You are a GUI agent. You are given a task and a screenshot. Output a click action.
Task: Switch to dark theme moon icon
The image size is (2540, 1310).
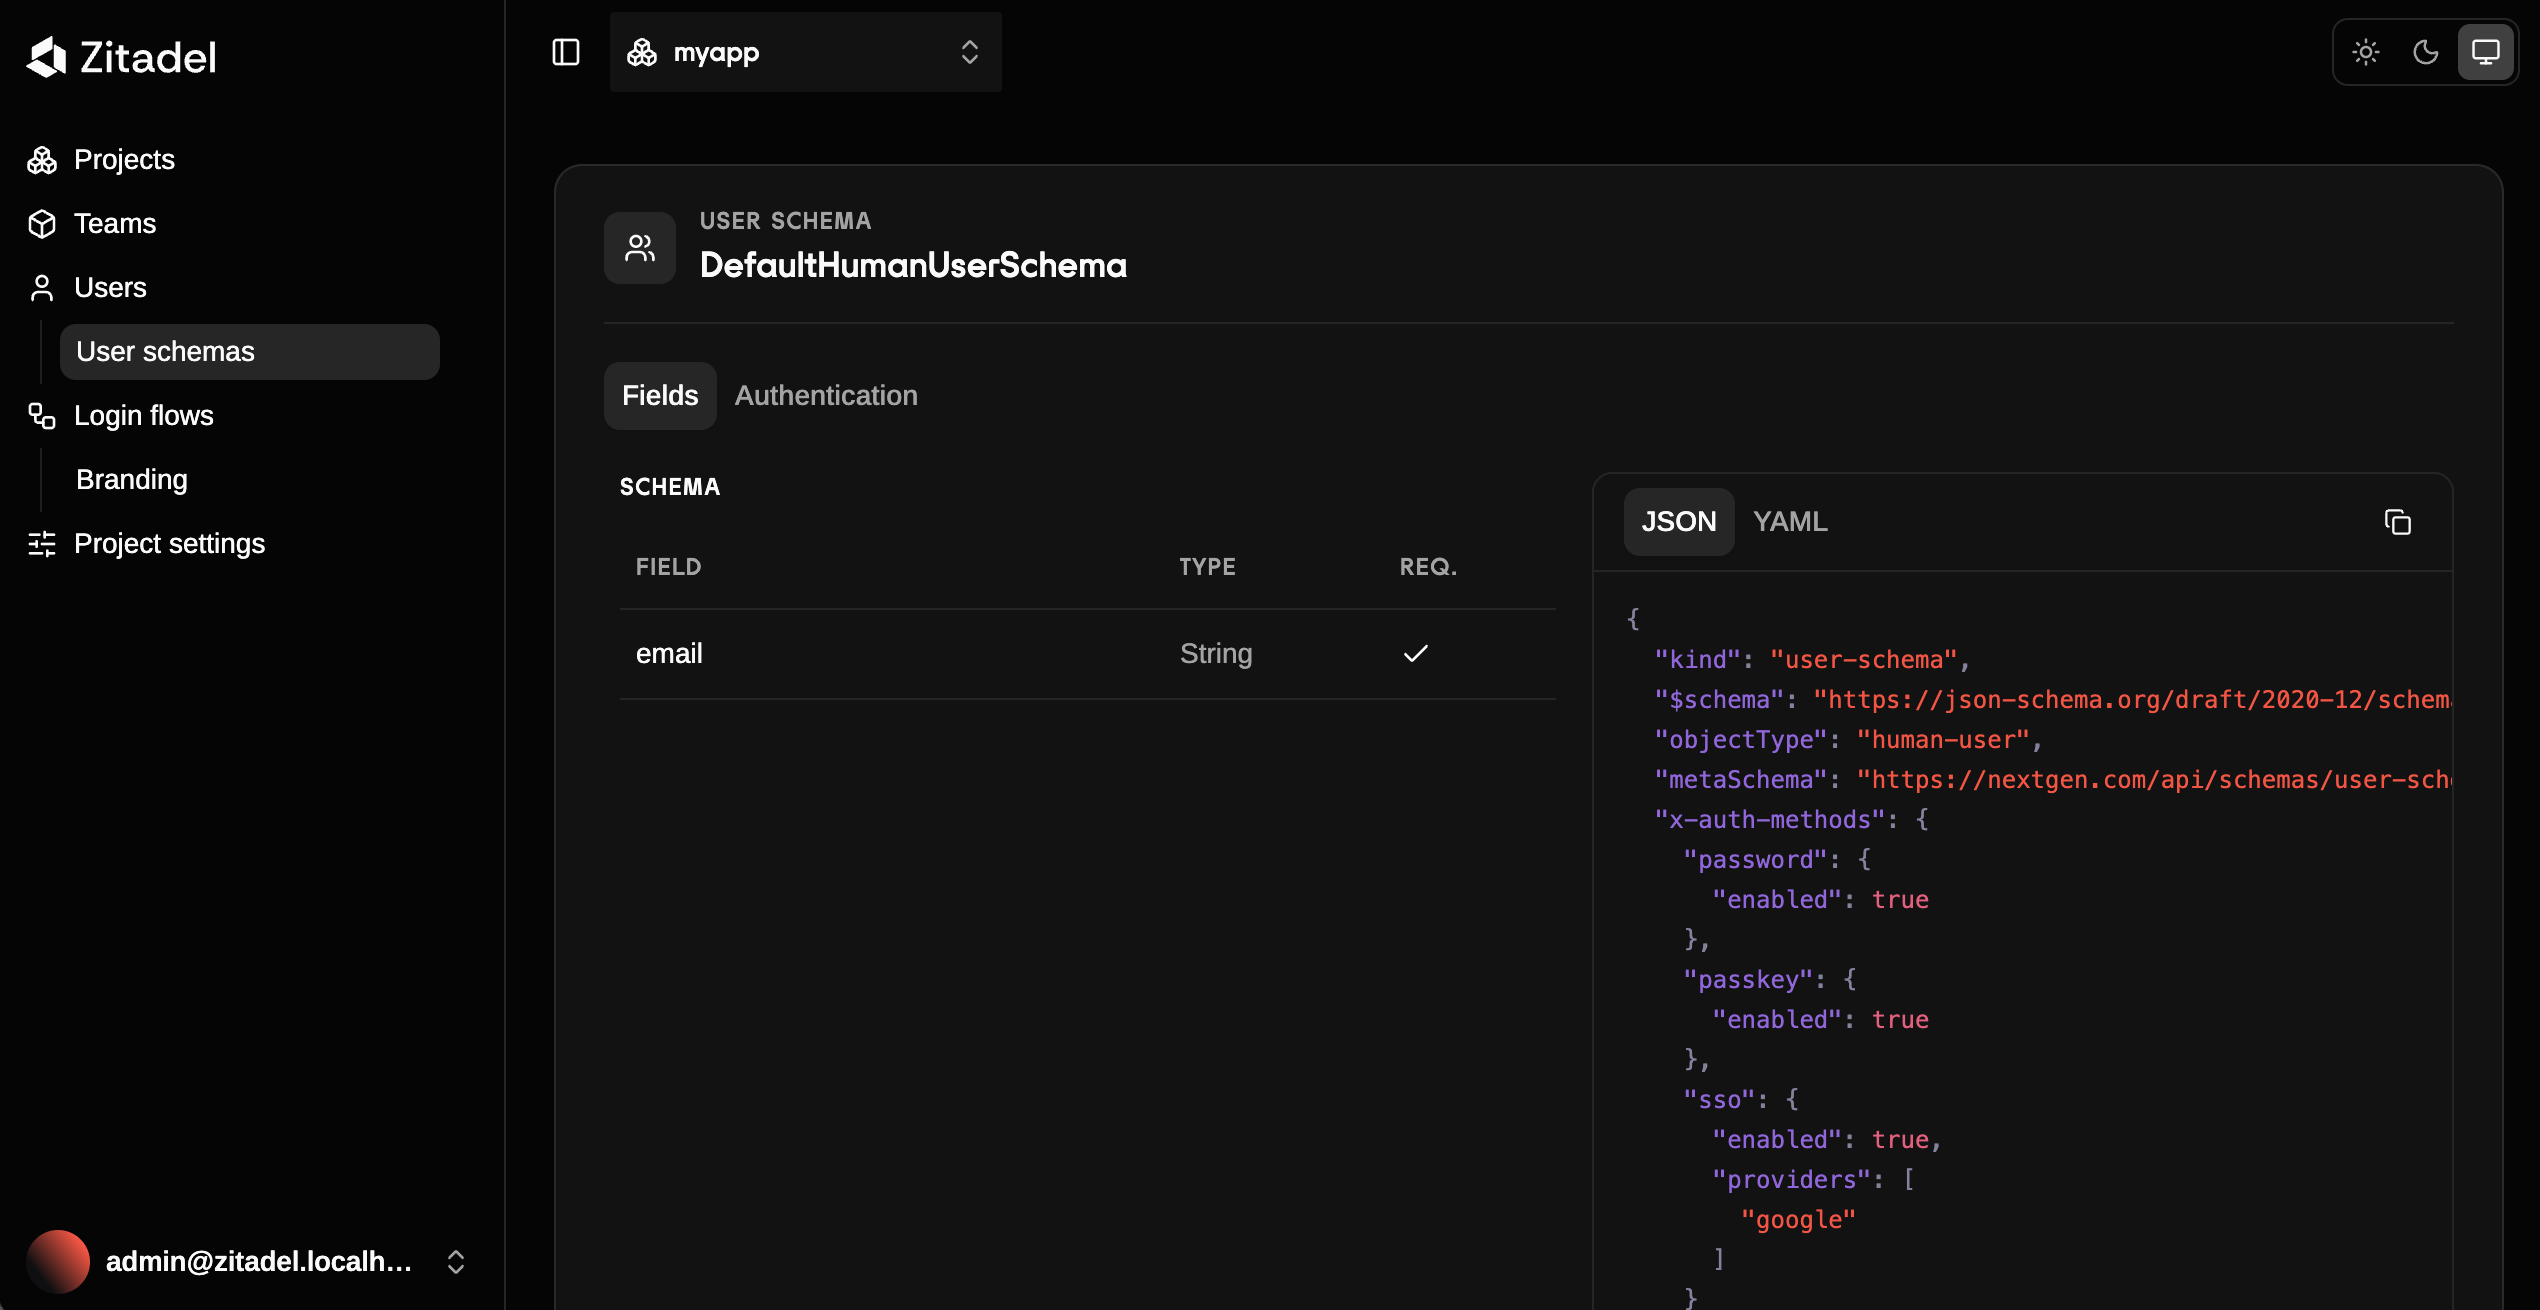point(2426,52)
